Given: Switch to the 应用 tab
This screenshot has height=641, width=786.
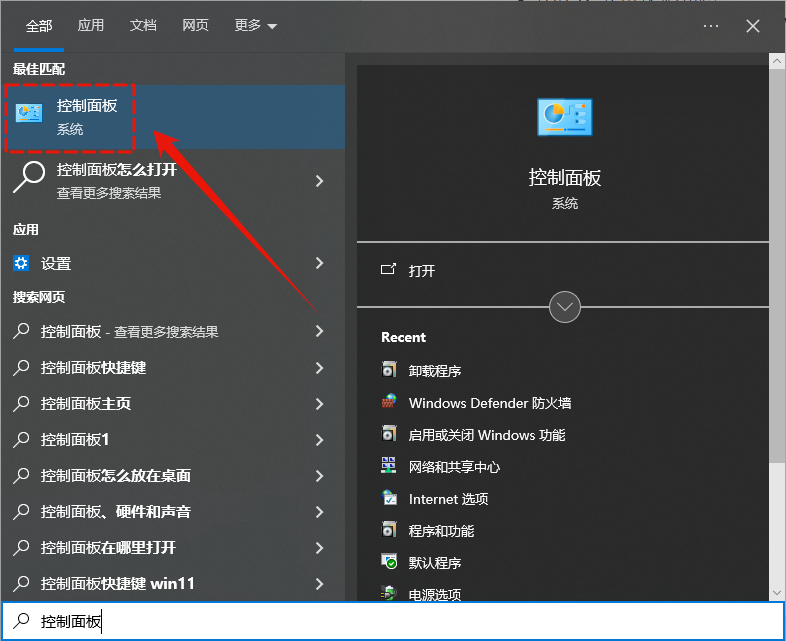Looking at the screenshot, I should [91, 25].
